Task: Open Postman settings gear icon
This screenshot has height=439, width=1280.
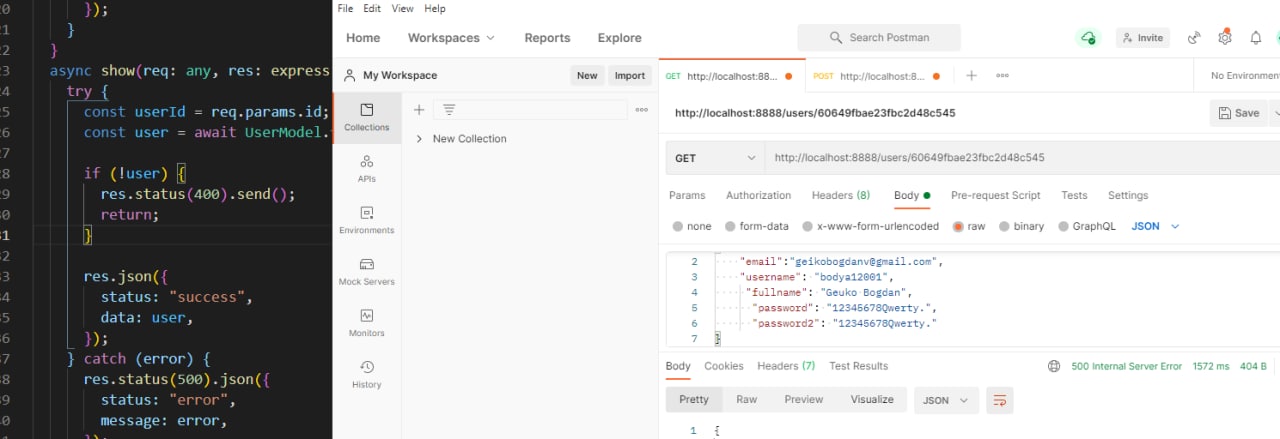Action: (1225, 38)
